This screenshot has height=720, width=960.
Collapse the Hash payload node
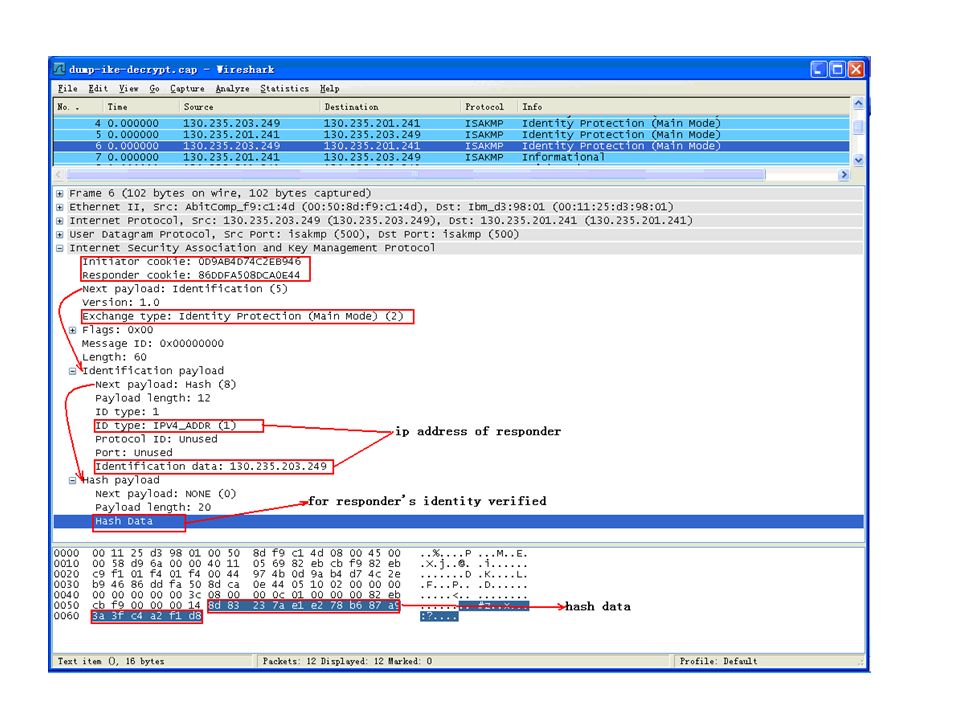[x=72, y=481]
